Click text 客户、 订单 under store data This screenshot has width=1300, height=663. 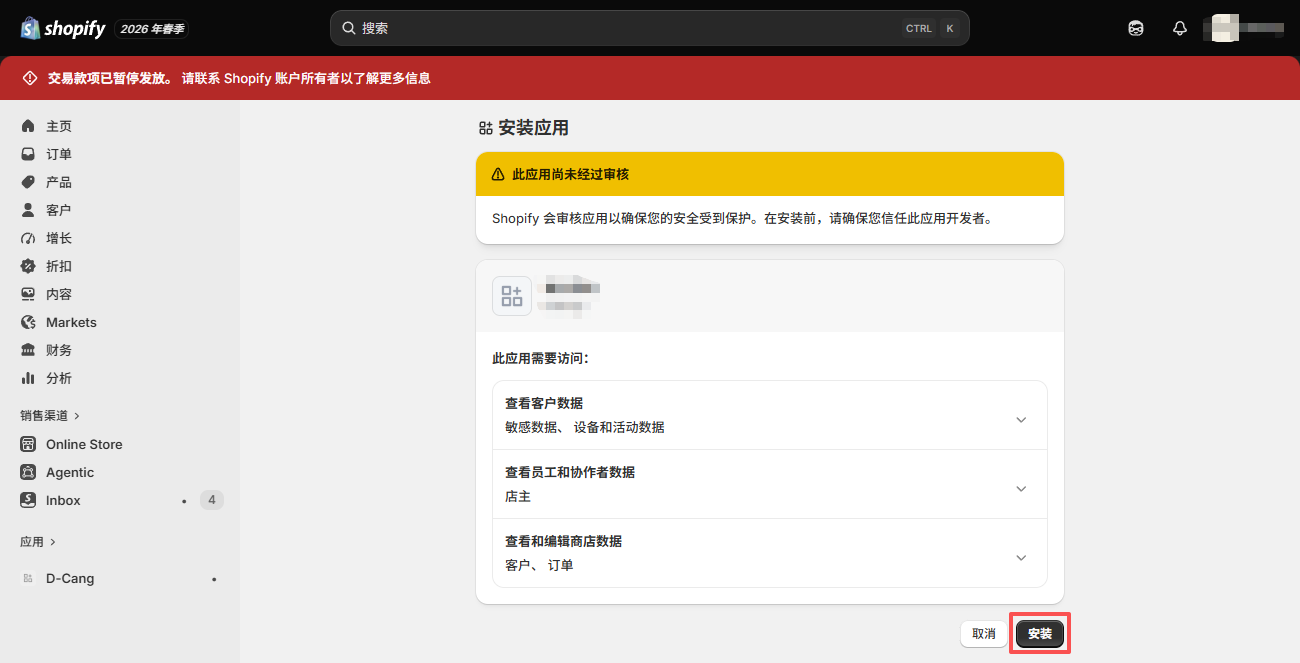[539, 565]
